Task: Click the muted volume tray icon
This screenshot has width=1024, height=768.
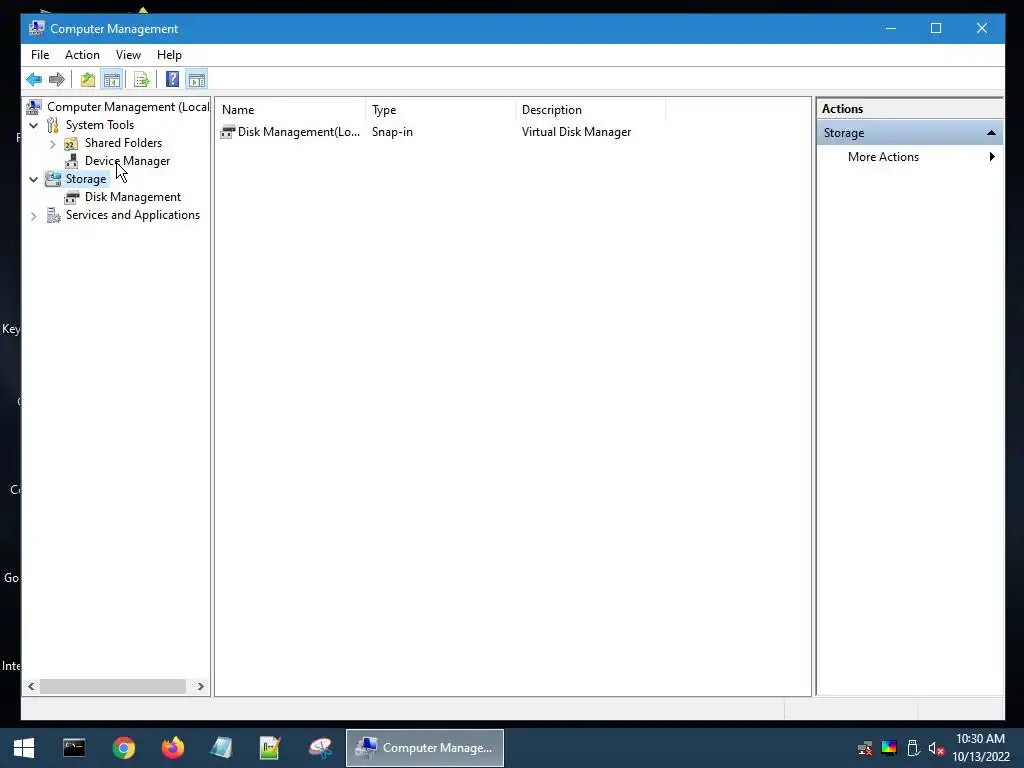Action: coord(936,748)
